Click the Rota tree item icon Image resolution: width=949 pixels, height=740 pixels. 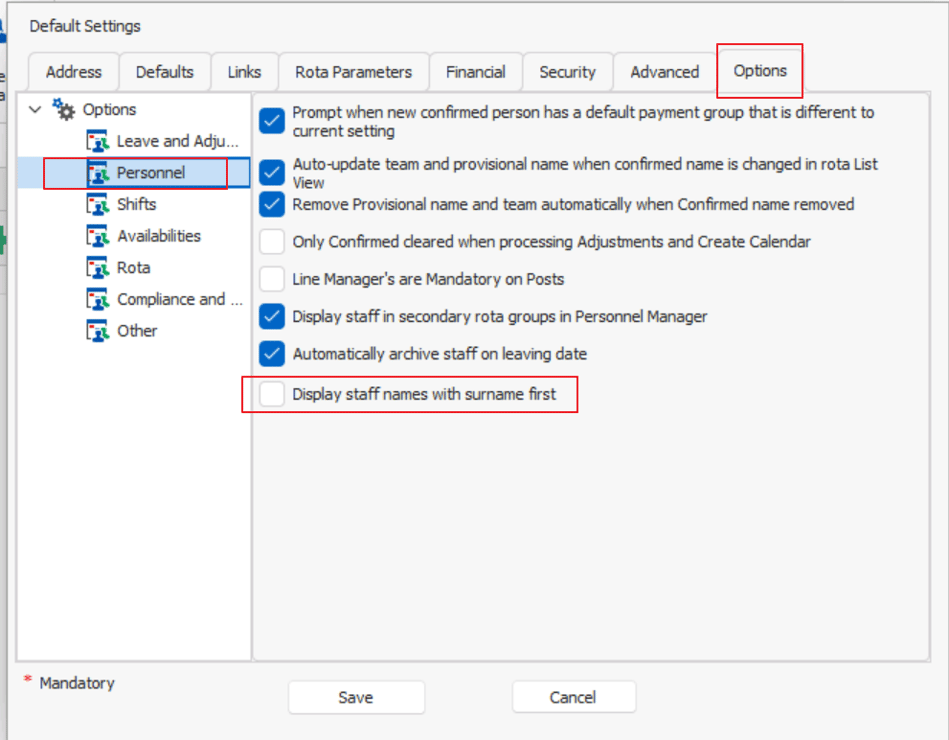(x=97, y=267)
